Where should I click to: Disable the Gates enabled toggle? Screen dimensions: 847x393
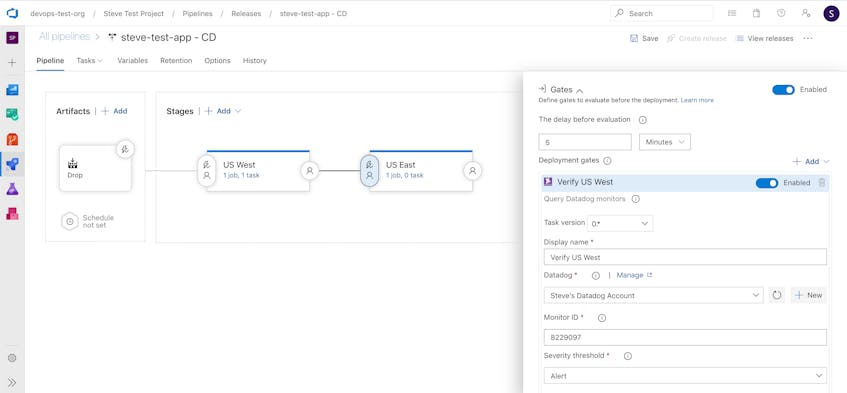click(x=783, y=90)
